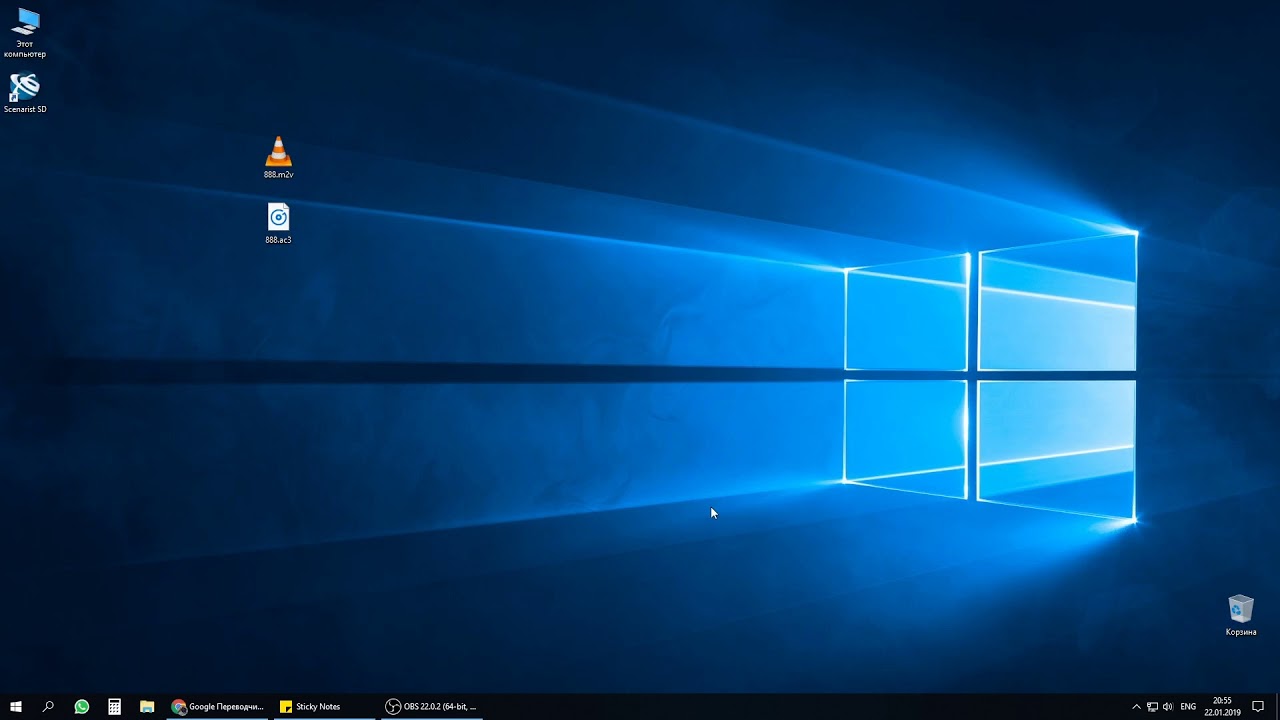Show hidden system tray icons
This screenshot has height=720, width=1280.
pyautogui.click(x=1136, y=706)
